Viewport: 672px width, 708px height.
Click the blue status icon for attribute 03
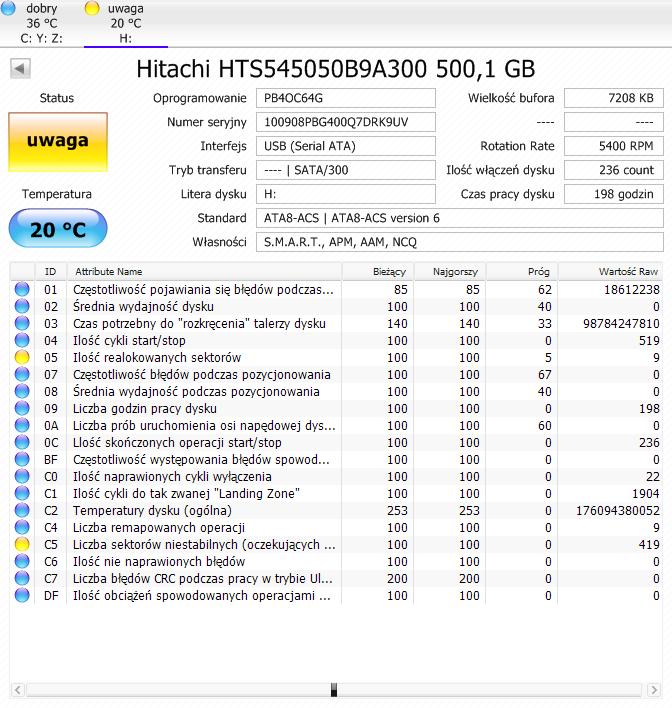tap(22, 323)
